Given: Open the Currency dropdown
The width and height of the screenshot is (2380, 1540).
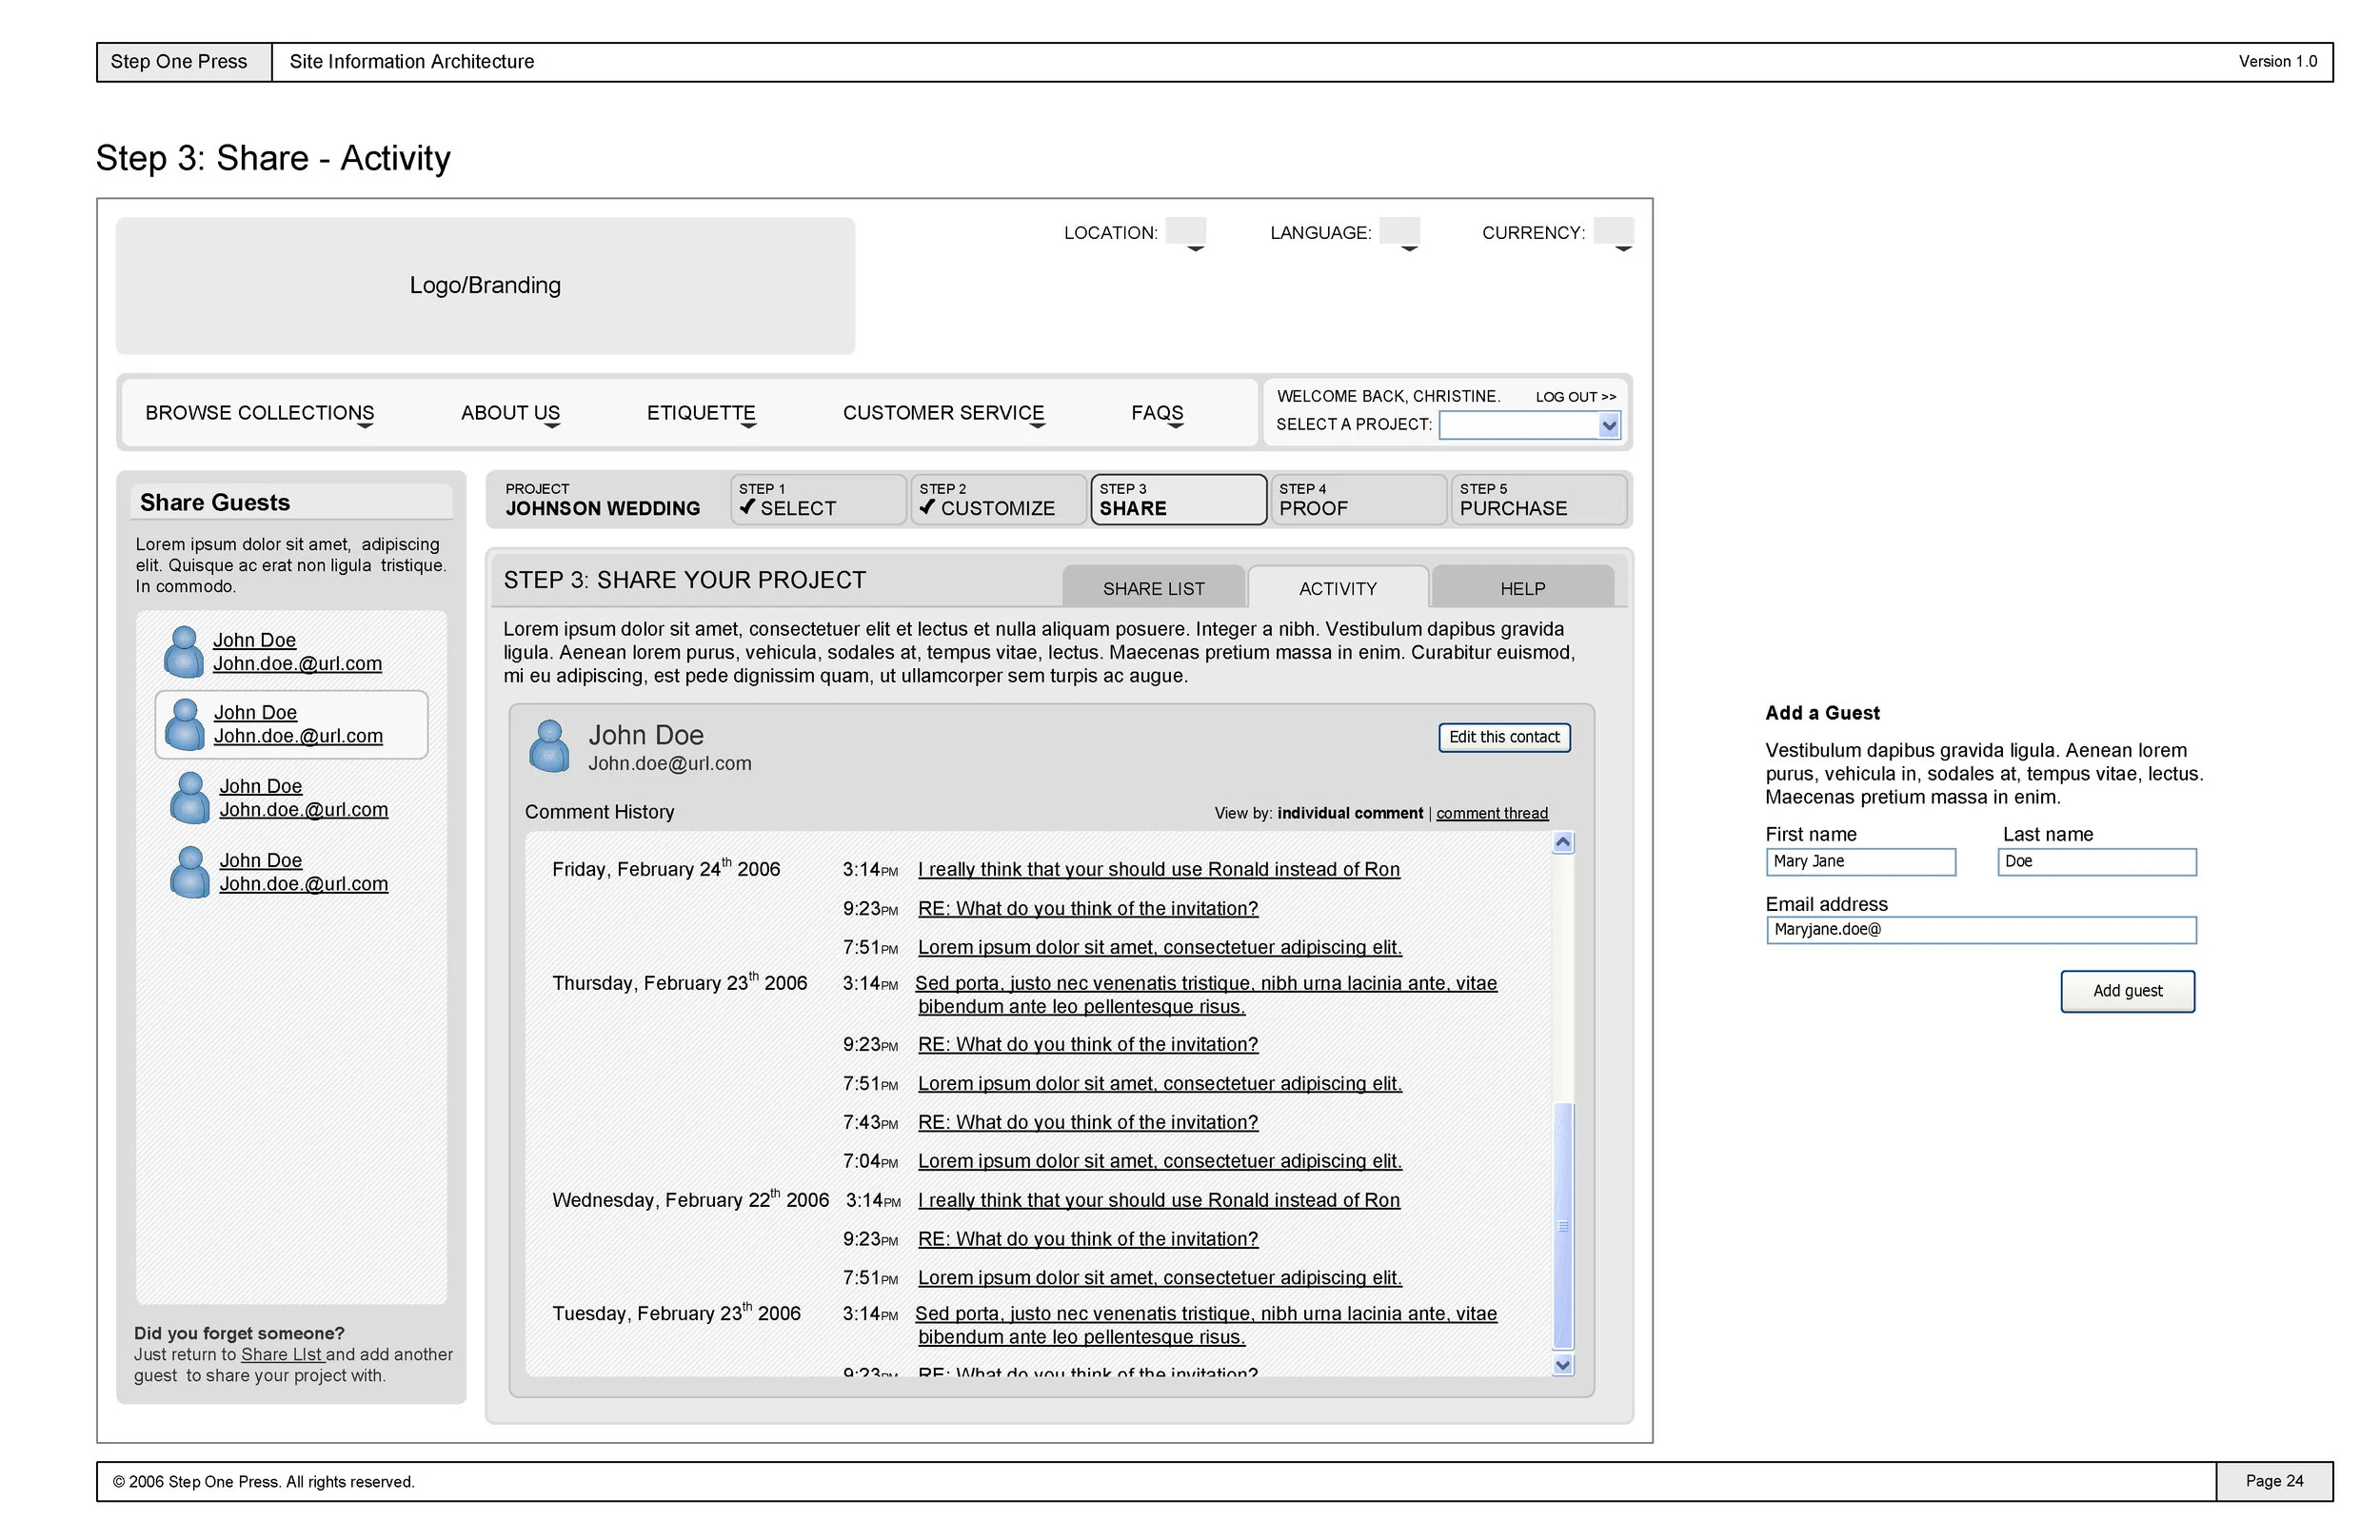Looking at the screenshot, I should point(1613,233).
